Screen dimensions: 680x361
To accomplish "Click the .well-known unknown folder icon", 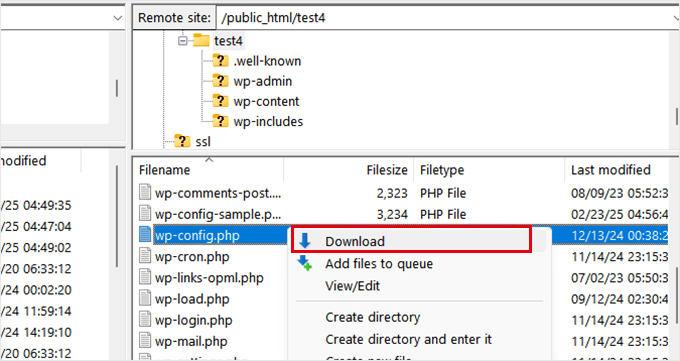I will [x=220, y=61].
